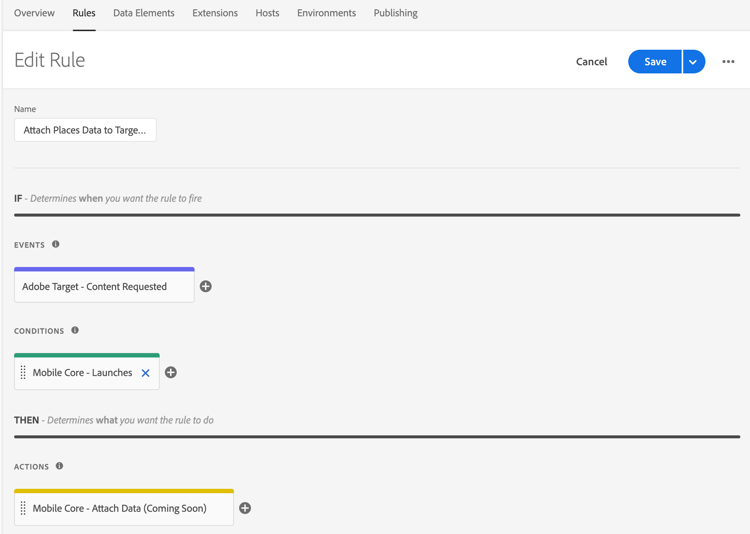Click the add event plus icon

[x=206, y=287]
